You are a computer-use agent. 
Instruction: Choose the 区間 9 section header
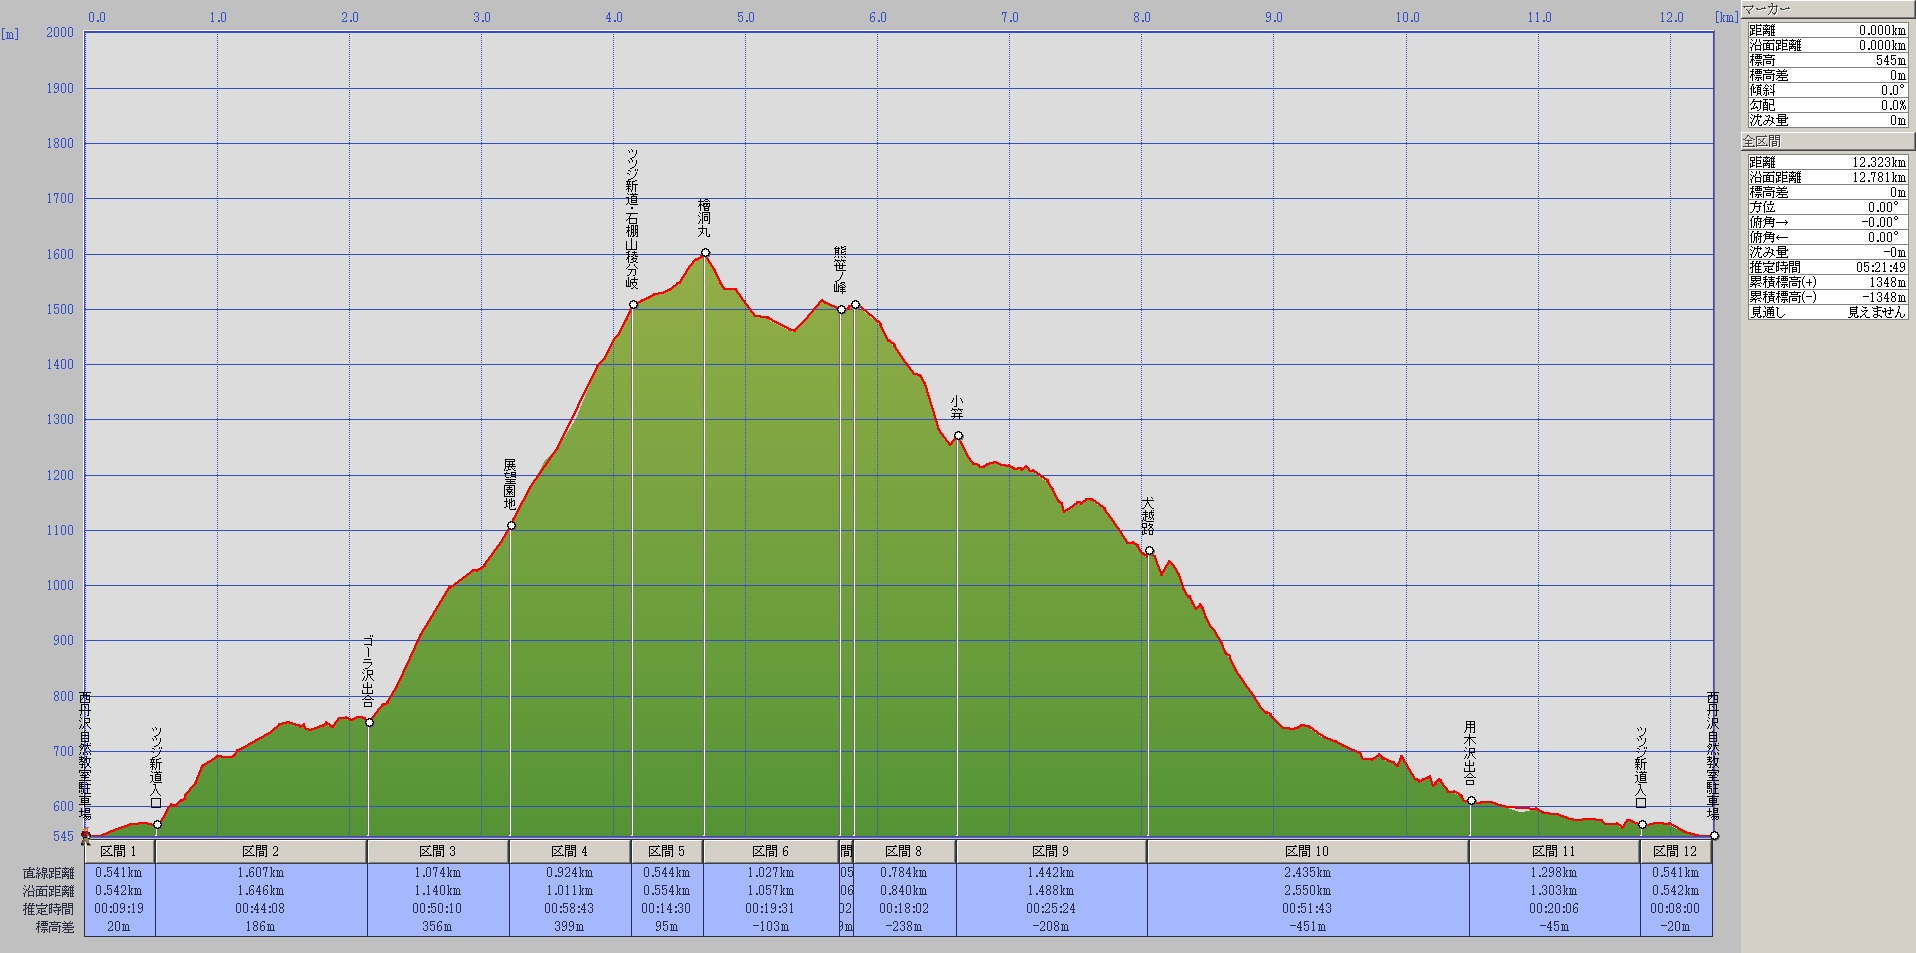click(x=1050, y=851)
